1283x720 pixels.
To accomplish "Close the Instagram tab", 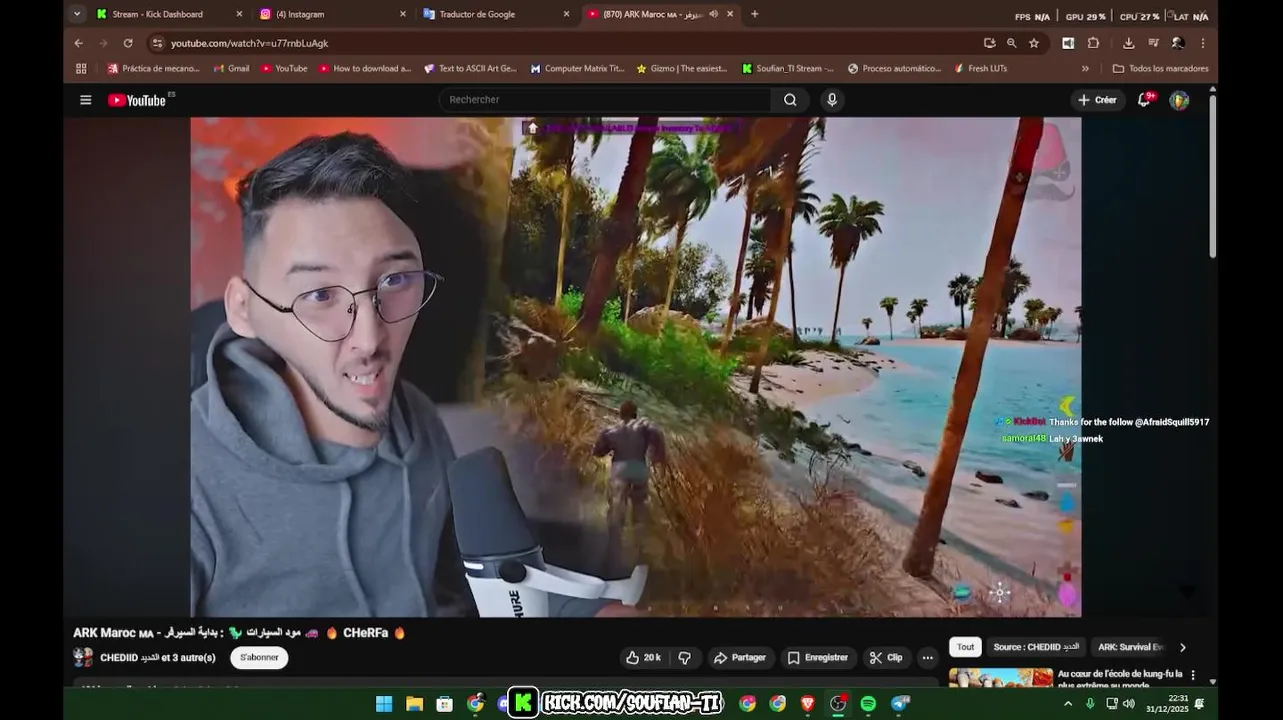I will point(403,14).
